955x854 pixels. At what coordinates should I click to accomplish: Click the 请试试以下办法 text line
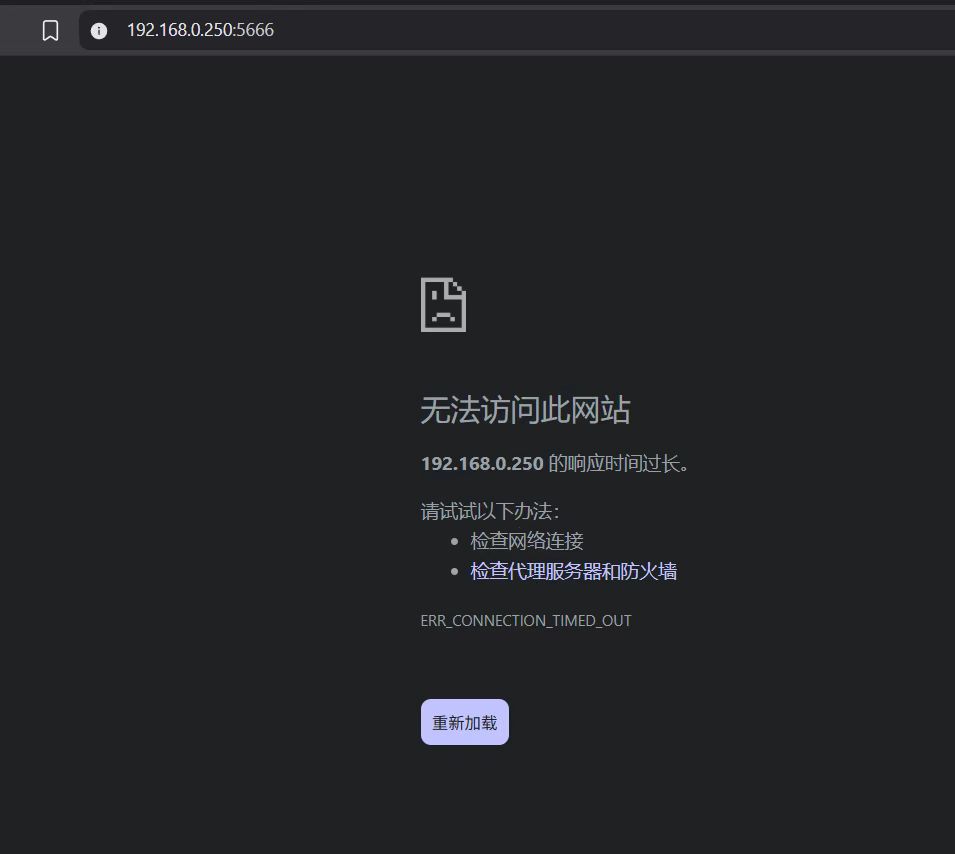click(490, 511)
